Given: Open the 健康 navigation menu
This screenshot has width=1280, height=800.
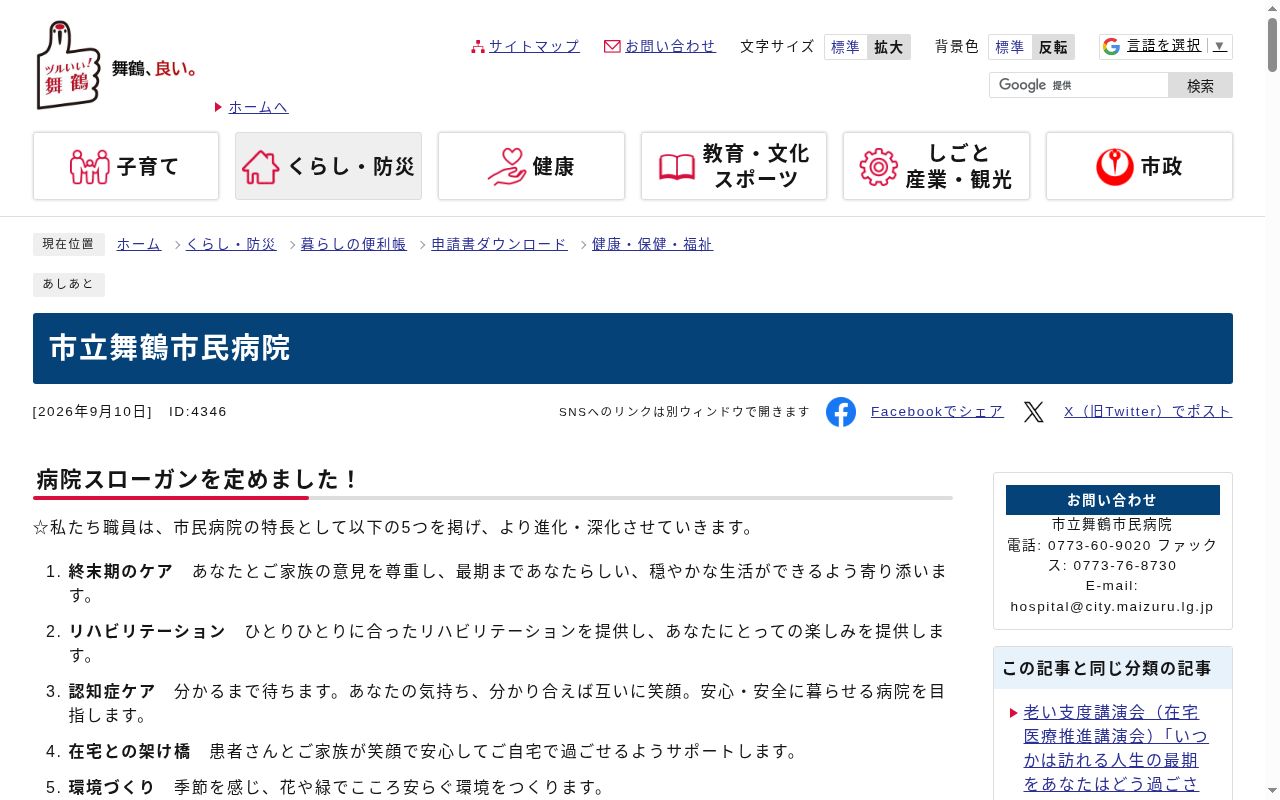Looking at the screenshot, I should (x=531, y=166).
